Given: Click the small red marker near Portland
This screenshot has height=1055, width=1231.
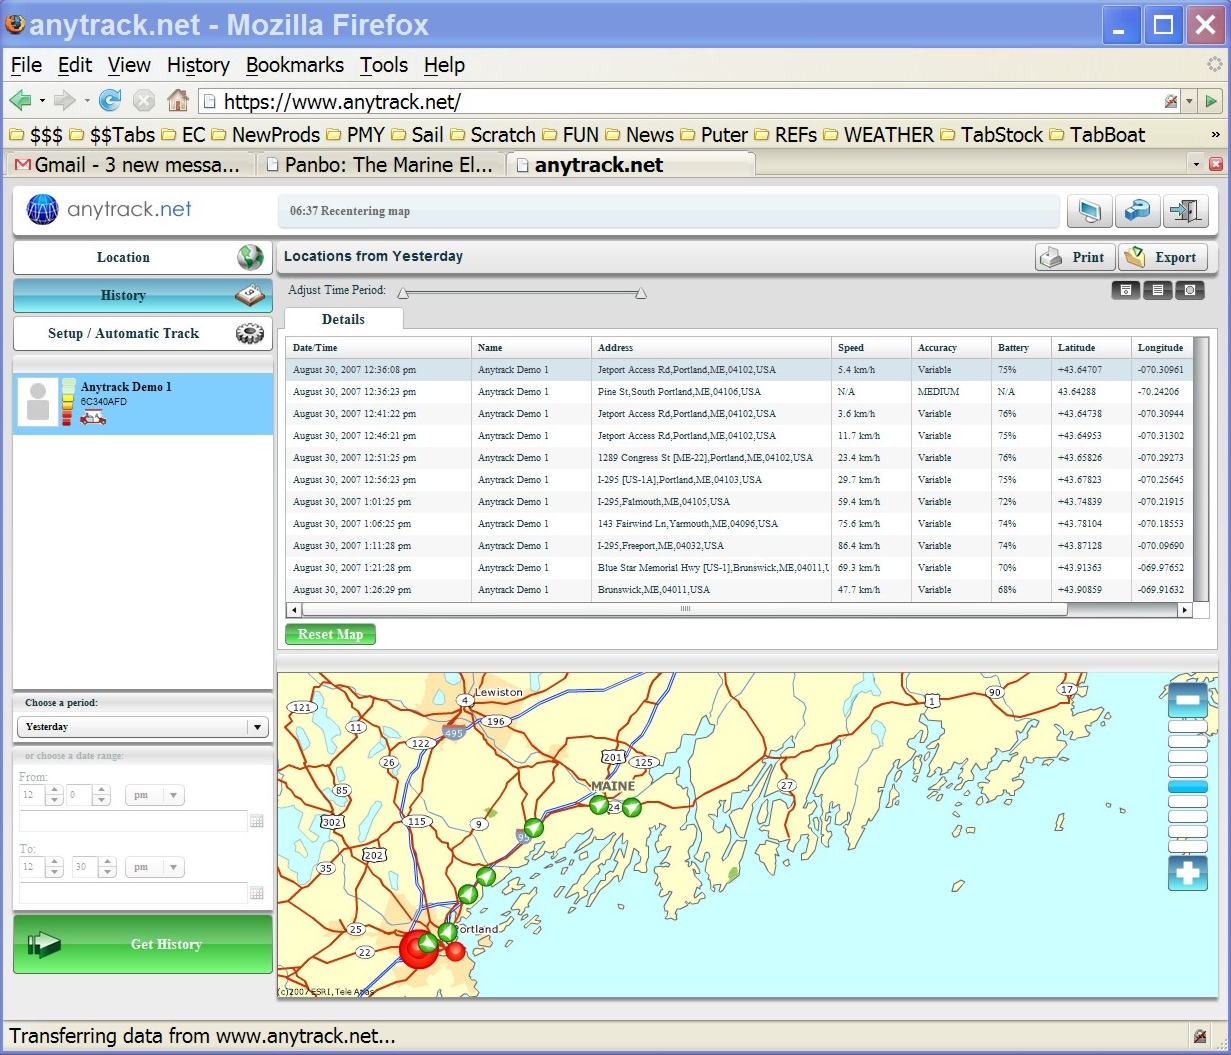Looking at the screenshot, I should 455,950.
